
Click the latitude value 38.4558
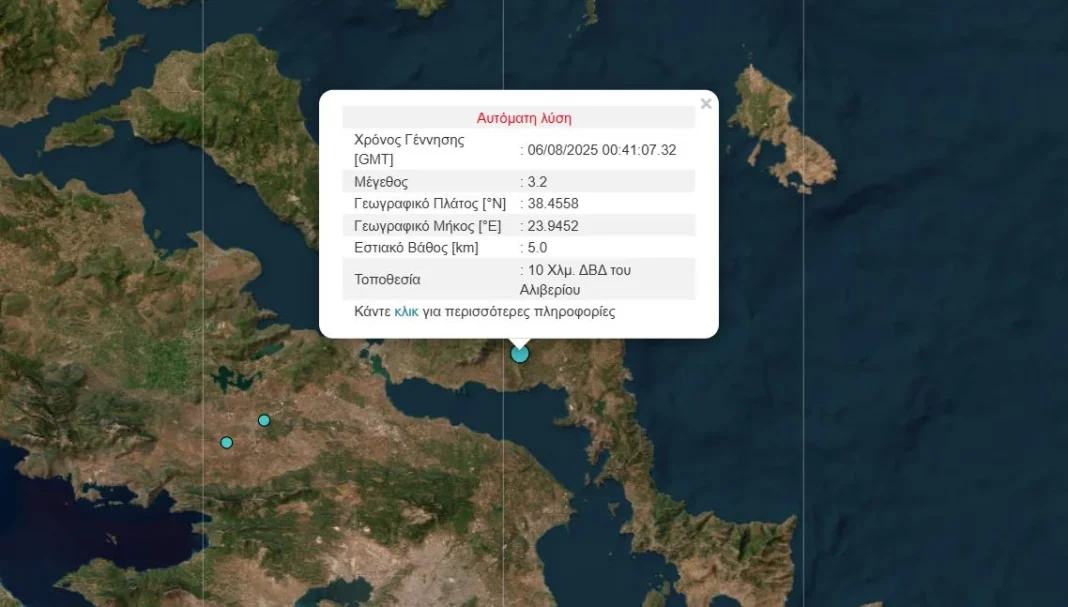553,204
